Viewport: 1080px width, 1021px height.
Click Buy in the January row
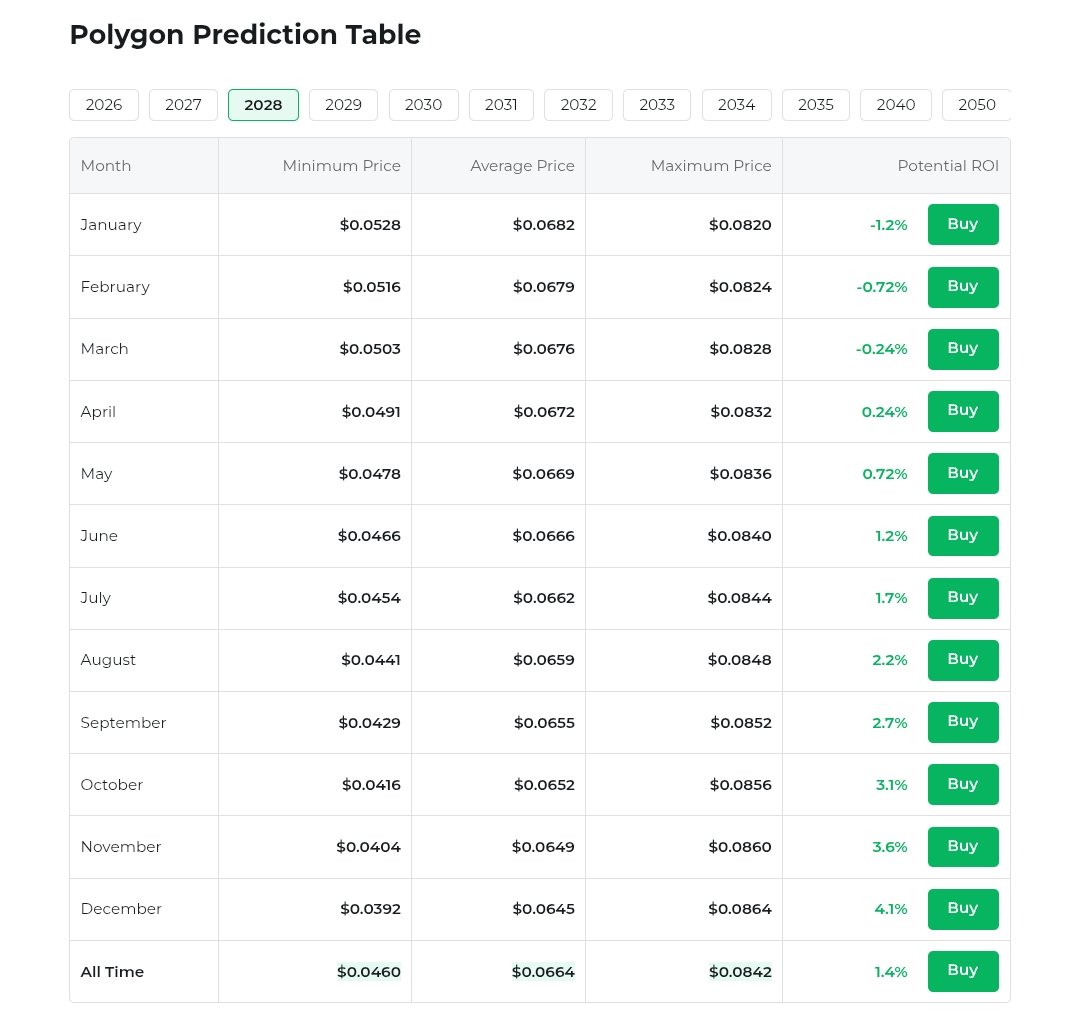click(962, 224)
